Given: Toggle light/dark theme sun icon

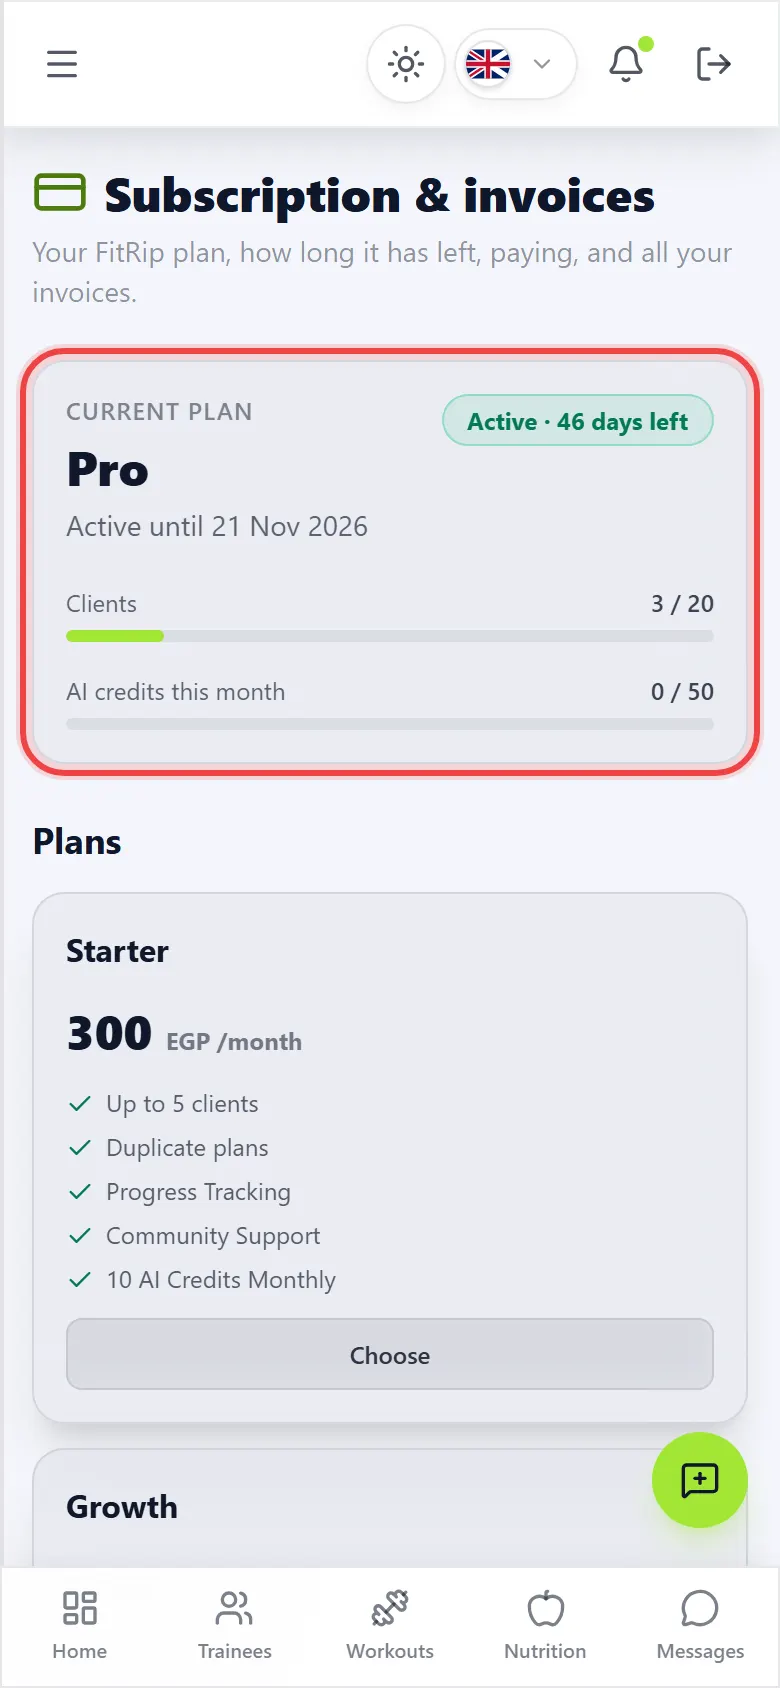Looking at the screenshot, I should pos(406,65).
